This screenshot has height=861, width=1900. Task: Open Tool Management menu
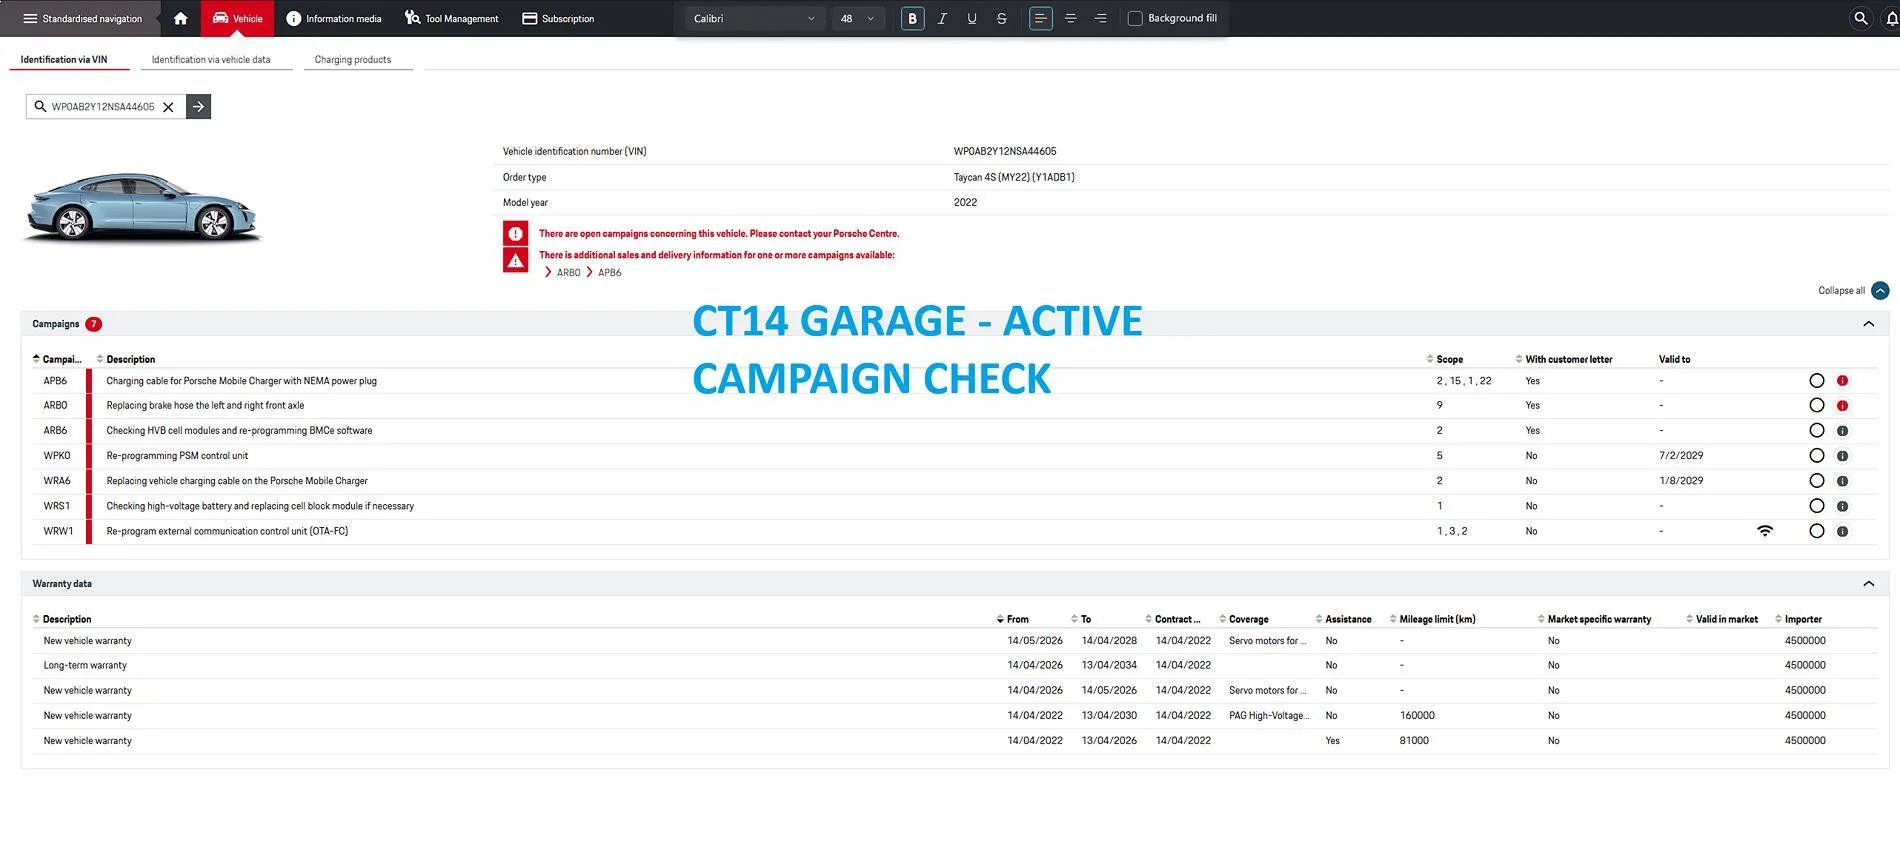[x=451, y=18]
